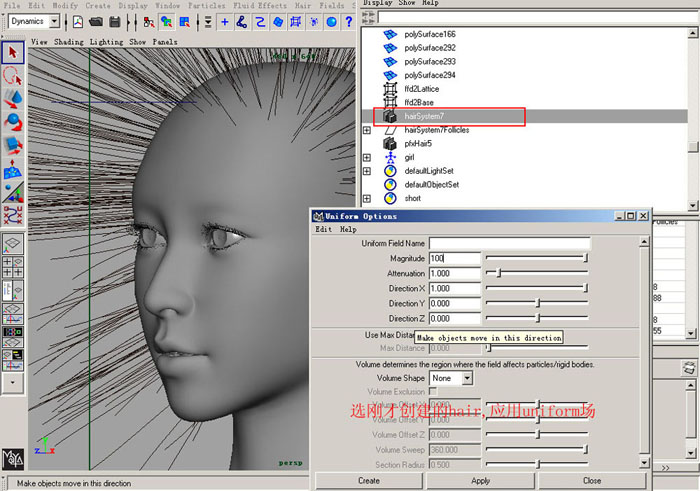The width and height of the screenshot is (700, 491).
Task: Open the Dynamics menu set dropdown
Action: (54, 21)
